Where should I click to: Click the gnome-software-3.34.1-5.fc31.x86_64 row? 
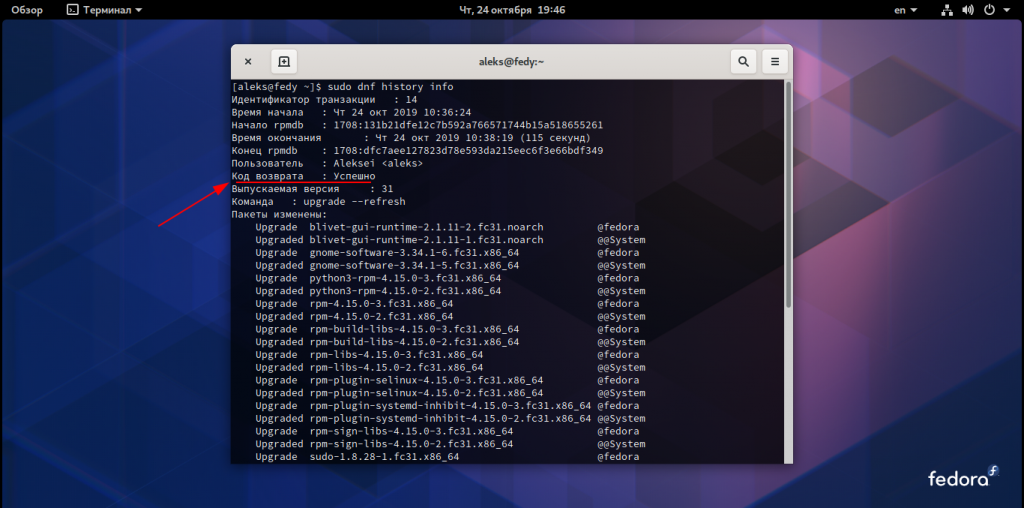[x=451, y=266]
